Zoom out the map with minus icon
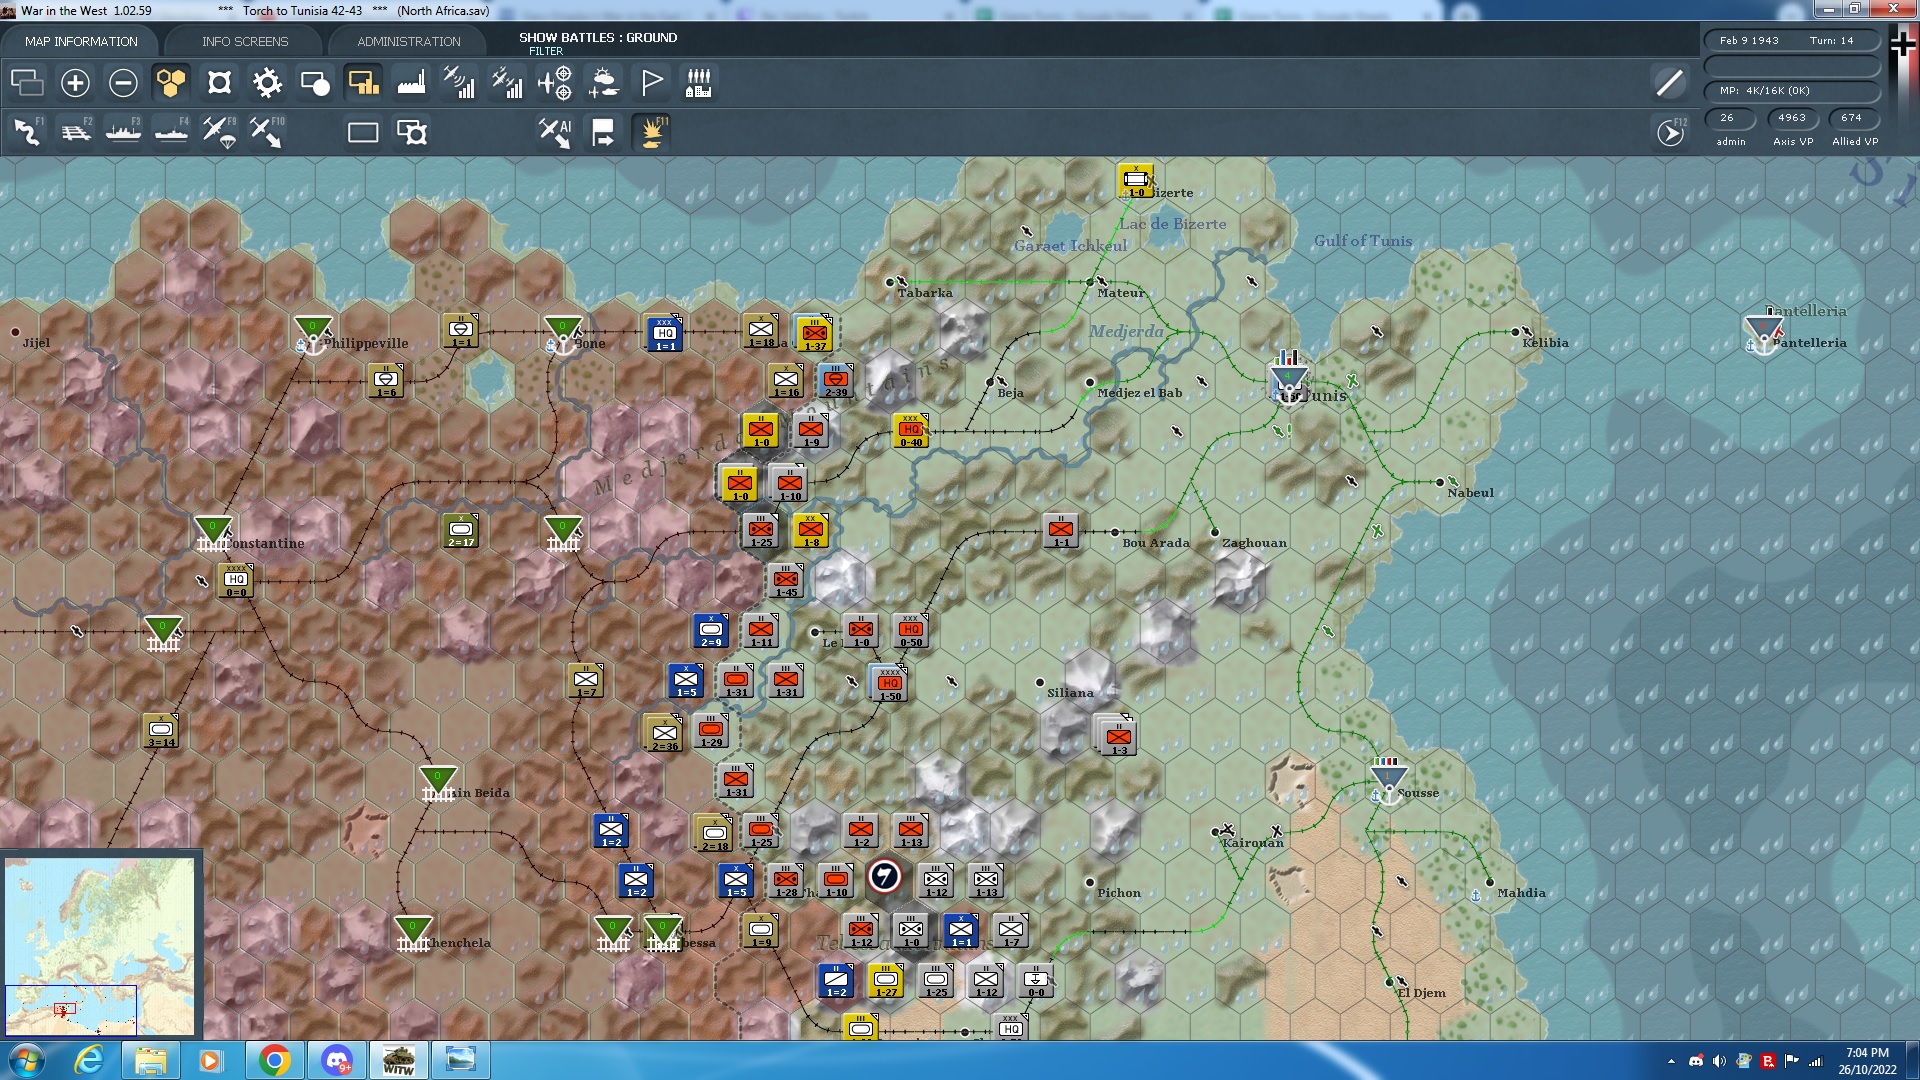This screenshot has width=1920, height=1080. tap(123, 83)
